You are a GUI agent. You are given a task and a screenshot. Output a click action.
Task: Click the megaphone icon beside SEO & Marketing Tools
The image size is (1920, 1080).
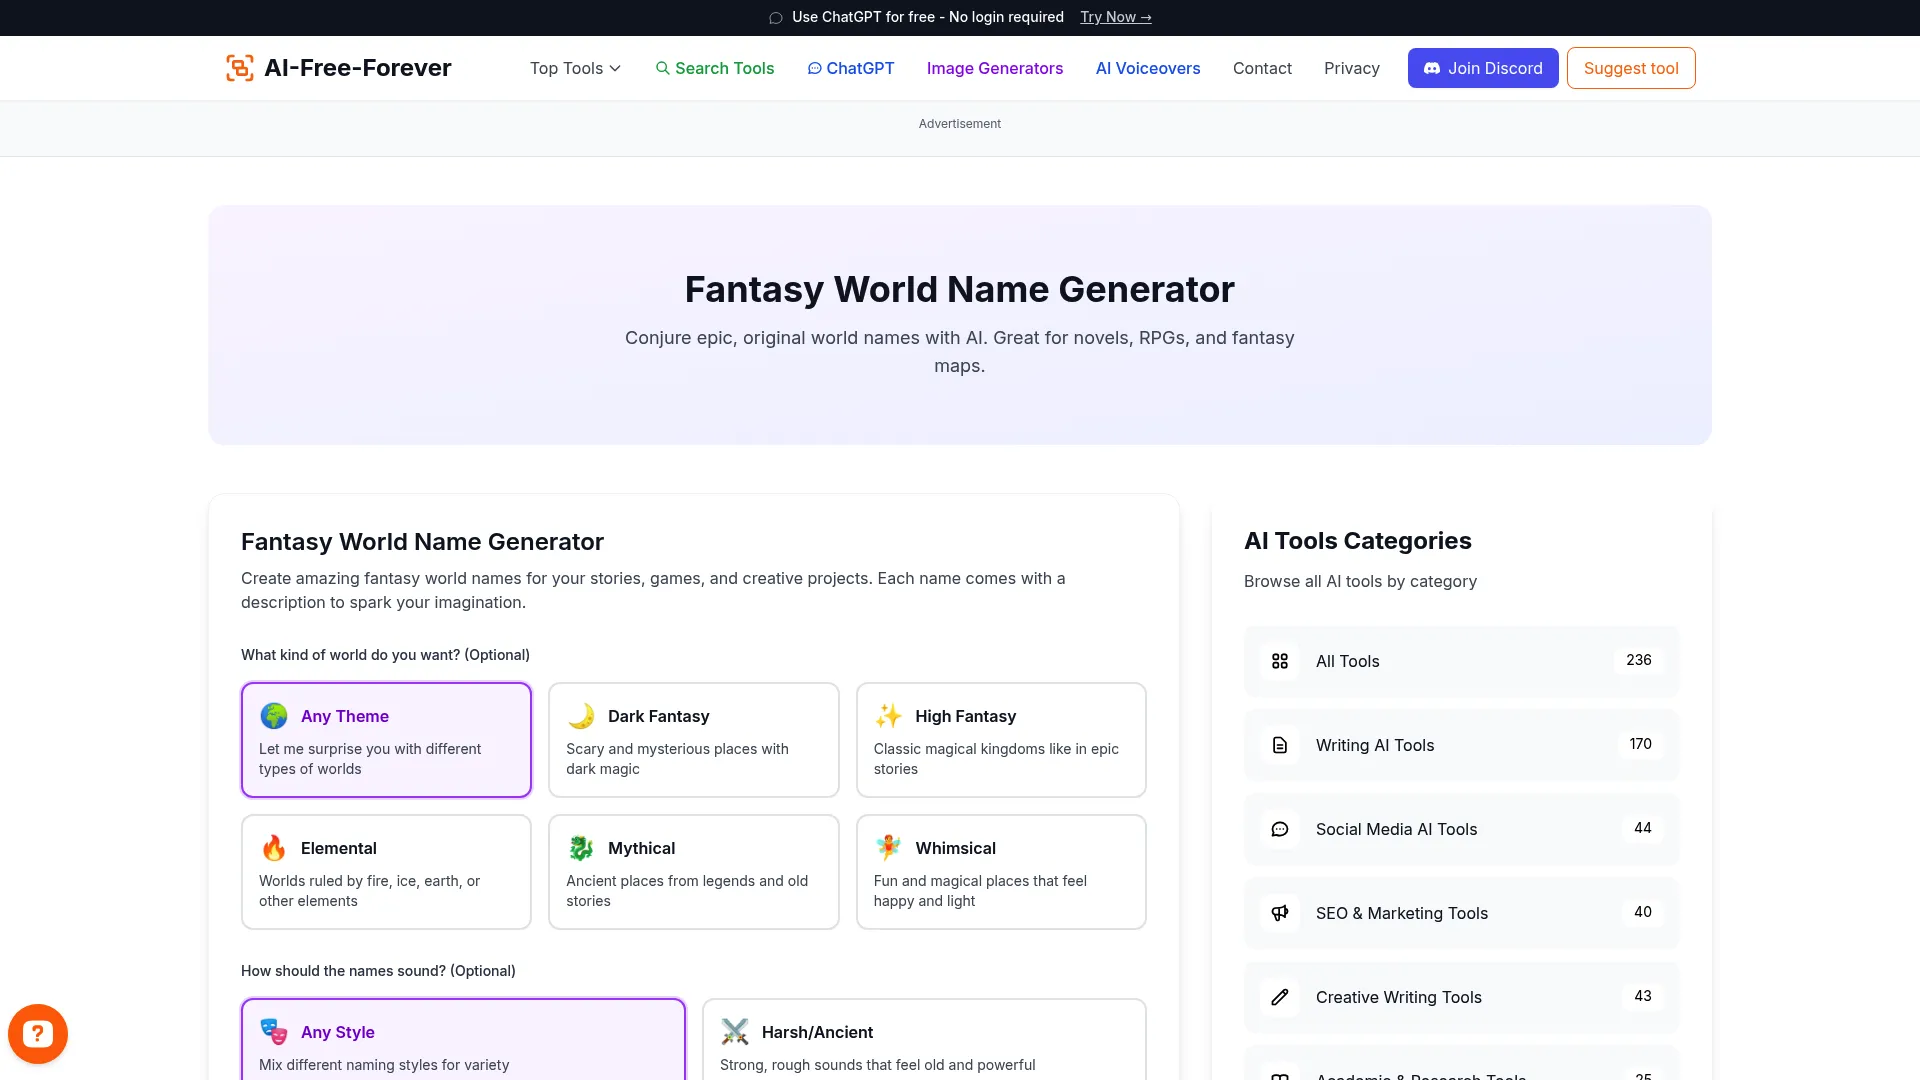coord(1279,913)
